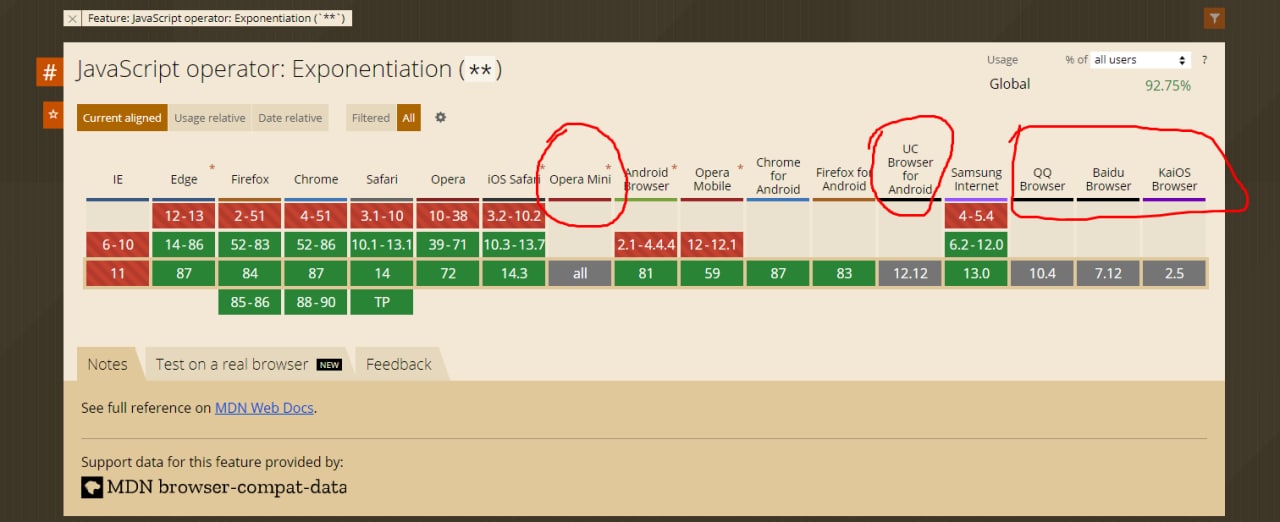Viewport: 1280px width, 522px height.
Task: Click iOS Safari 3.2-10.2 cell
Action: tap(514, 216)
